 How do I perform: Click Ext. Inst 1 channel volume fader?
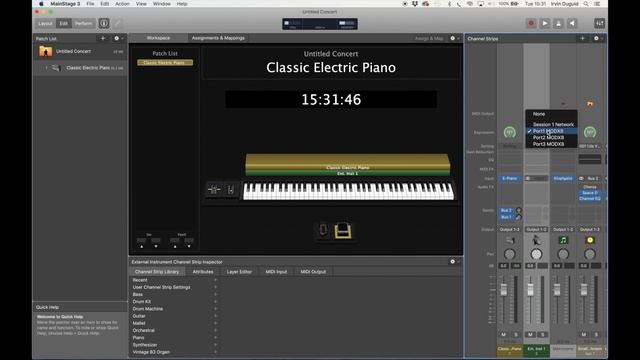[x=530, y=289]
